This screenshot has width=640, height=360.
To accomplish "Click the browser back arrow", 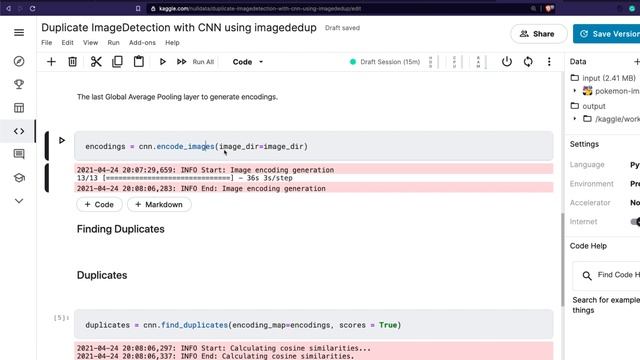I will tap(8, 8).
